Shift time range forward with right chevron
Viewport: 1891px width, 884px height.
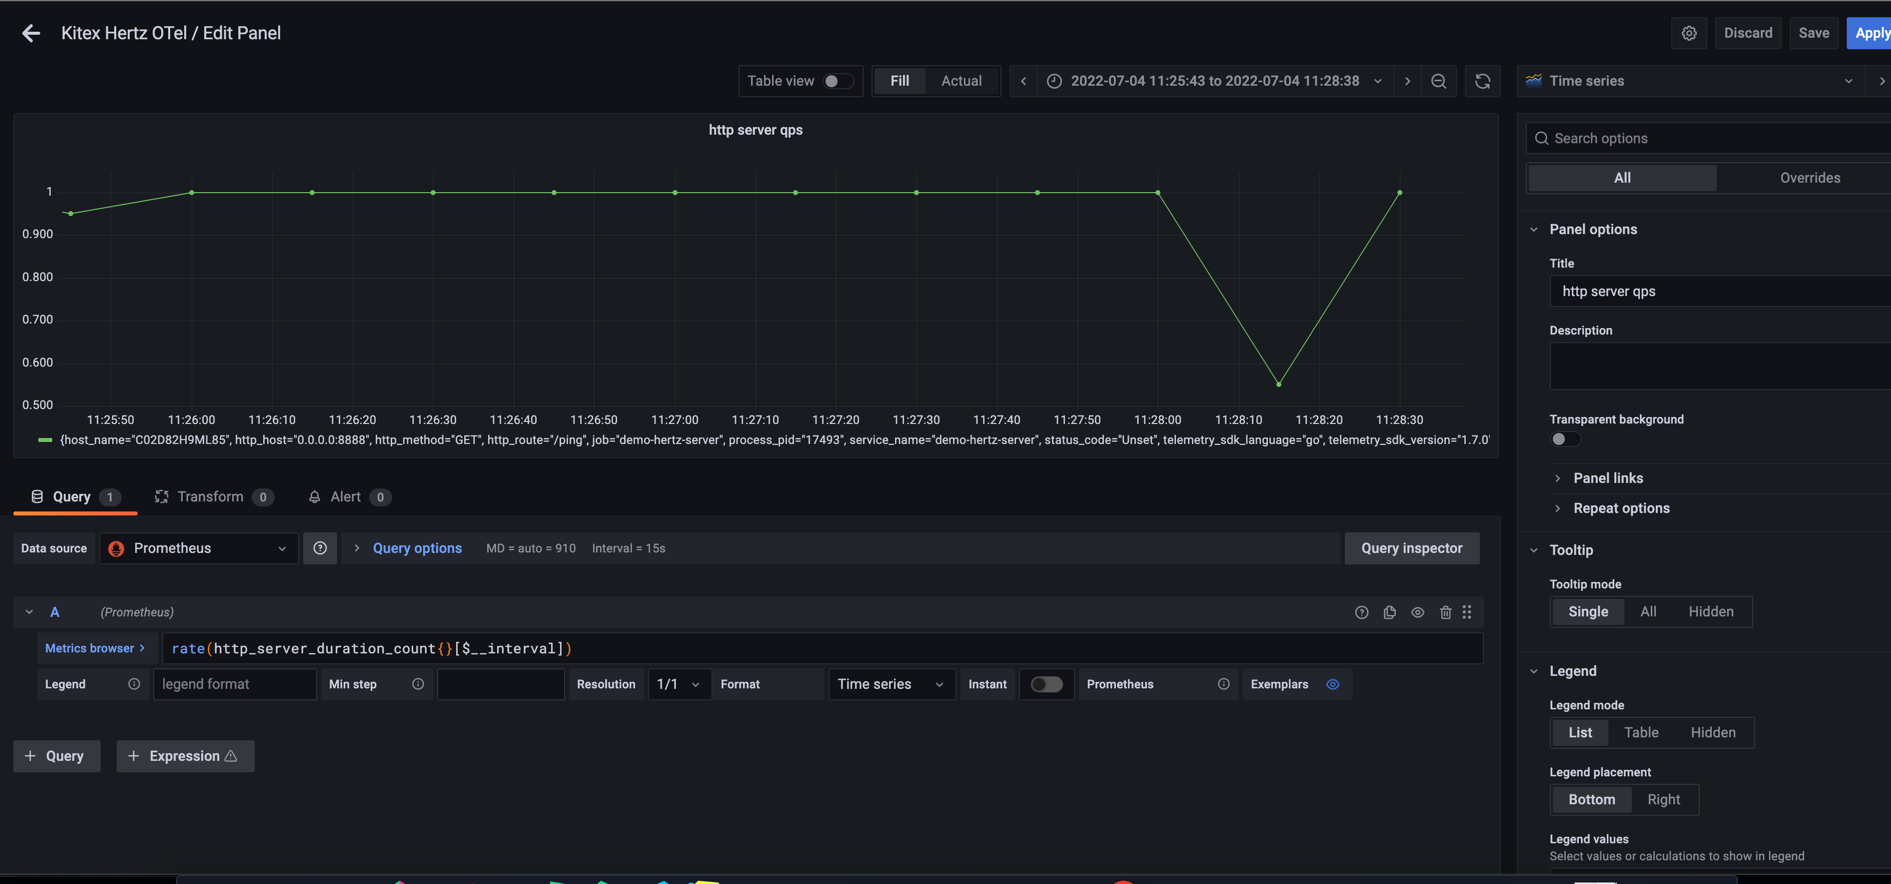click(x=1407, y=81)
